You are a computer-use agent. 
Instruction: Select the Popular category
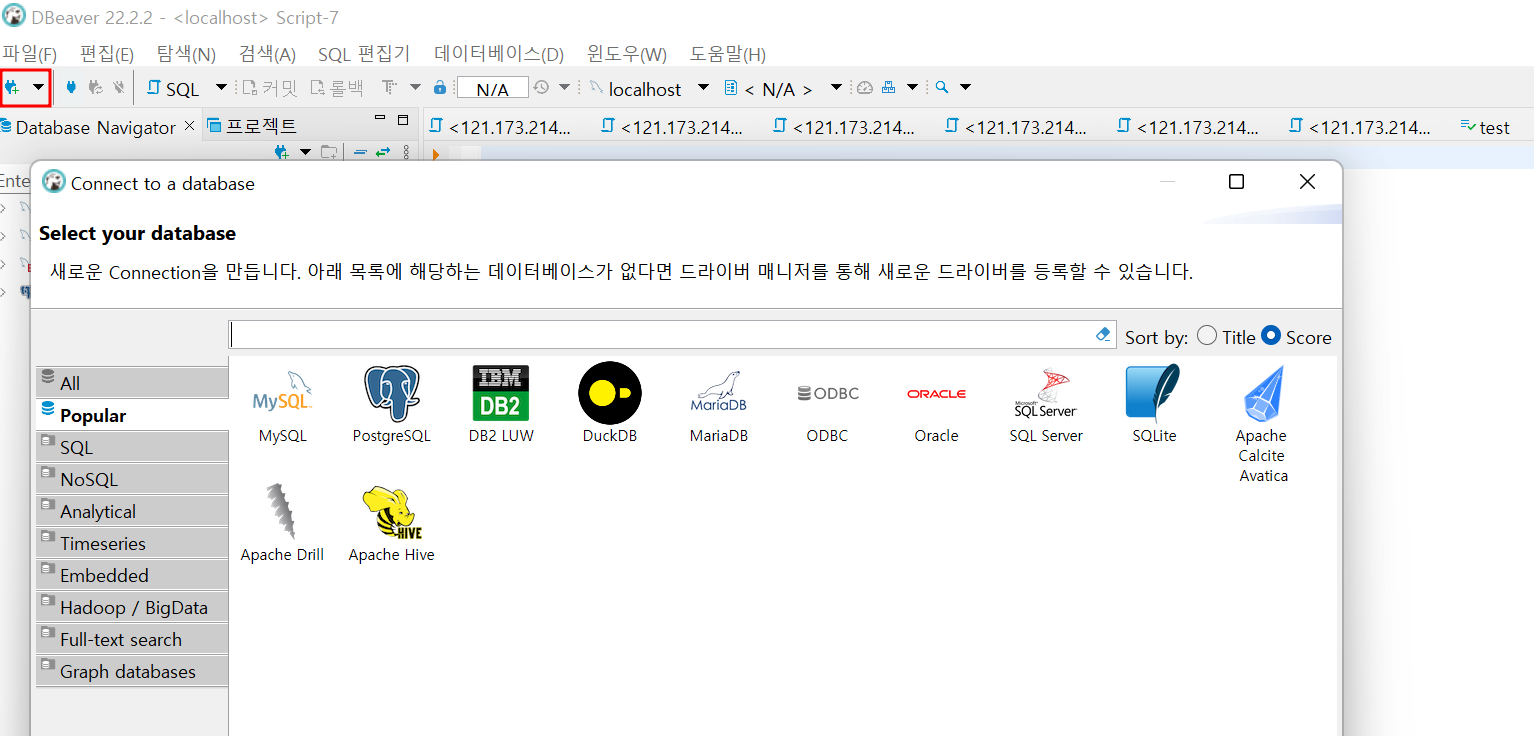(x=132, y=414)
